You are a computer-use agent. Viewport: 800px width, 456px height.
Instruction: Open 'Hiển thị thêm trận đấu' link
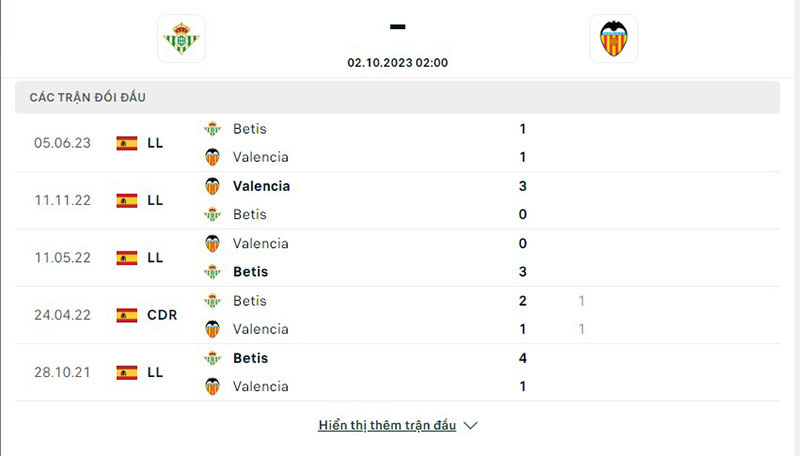coord(387,425)
